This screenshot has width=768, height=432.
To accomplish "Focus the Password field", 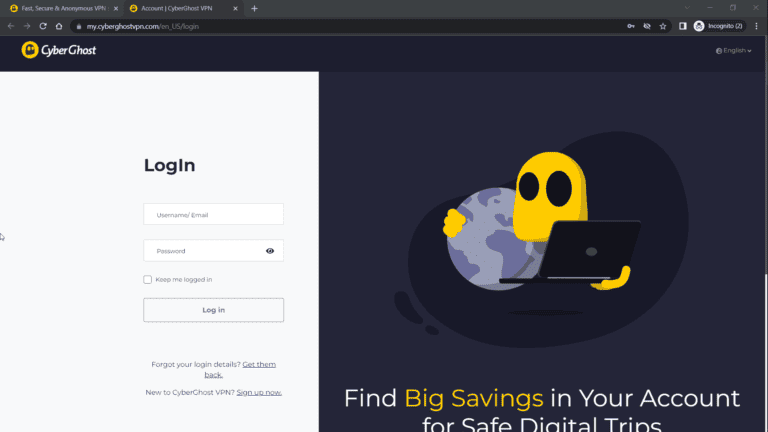I will pyautogui.click(x=214, y=251).
